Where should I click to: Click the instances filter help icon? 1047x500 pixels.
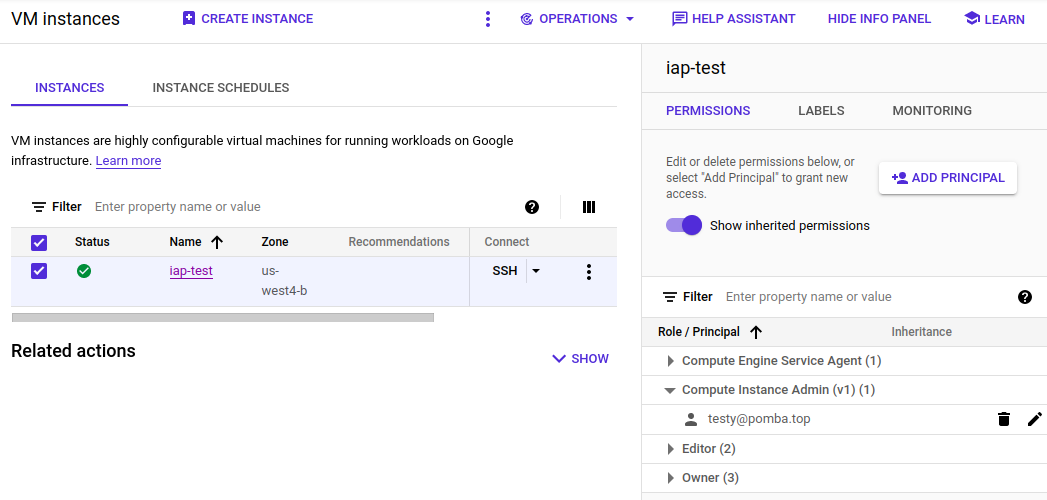pyautogui.click(x=532, y=207)
